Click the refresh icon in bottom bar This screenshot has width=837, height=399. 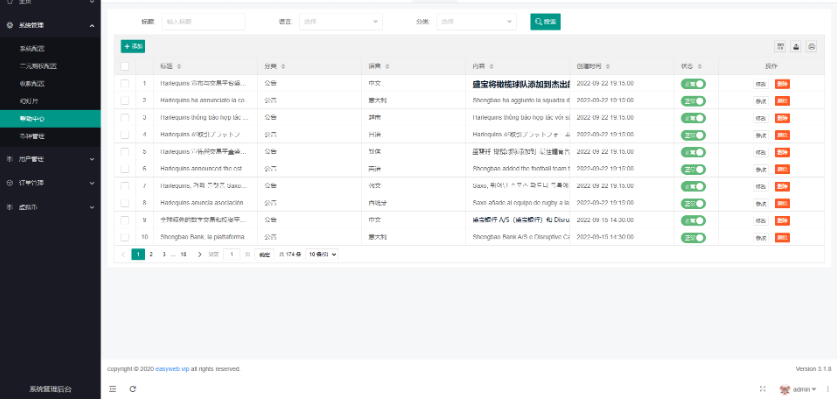pyautogui.click(x=132, y=389)
